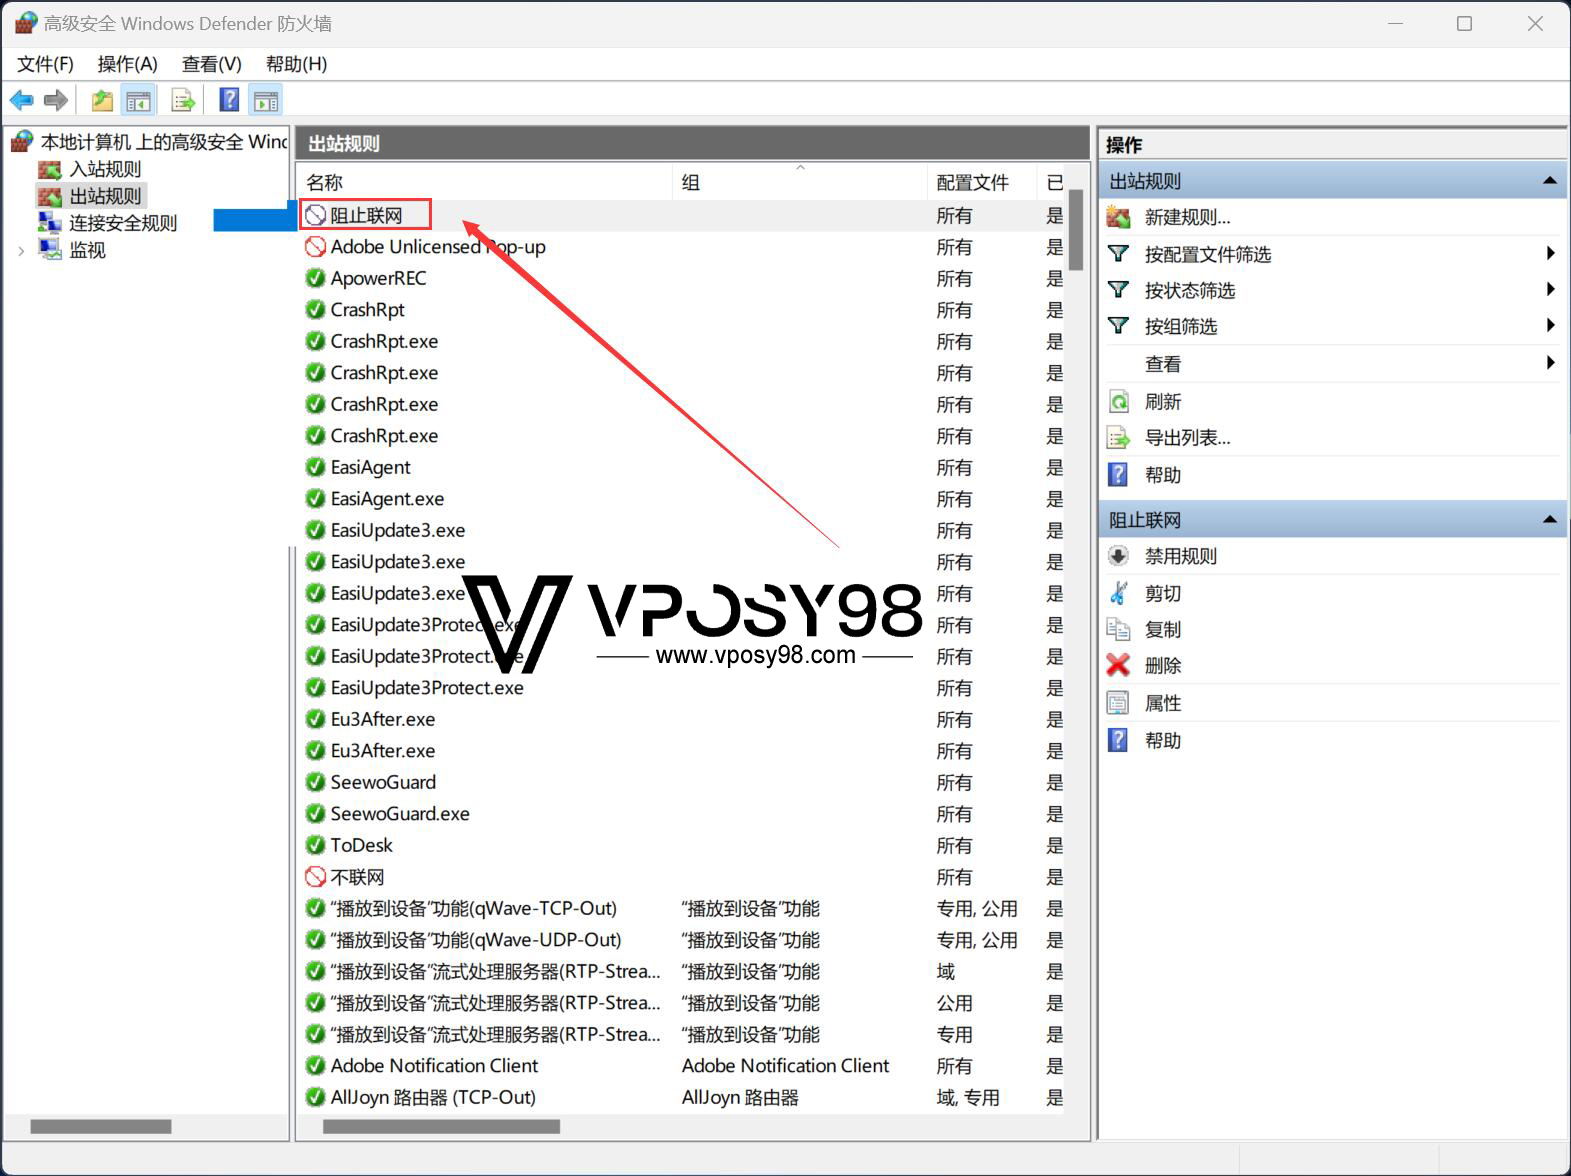Open the 查看(V) menu
1571x1176 pixels.
211,64
